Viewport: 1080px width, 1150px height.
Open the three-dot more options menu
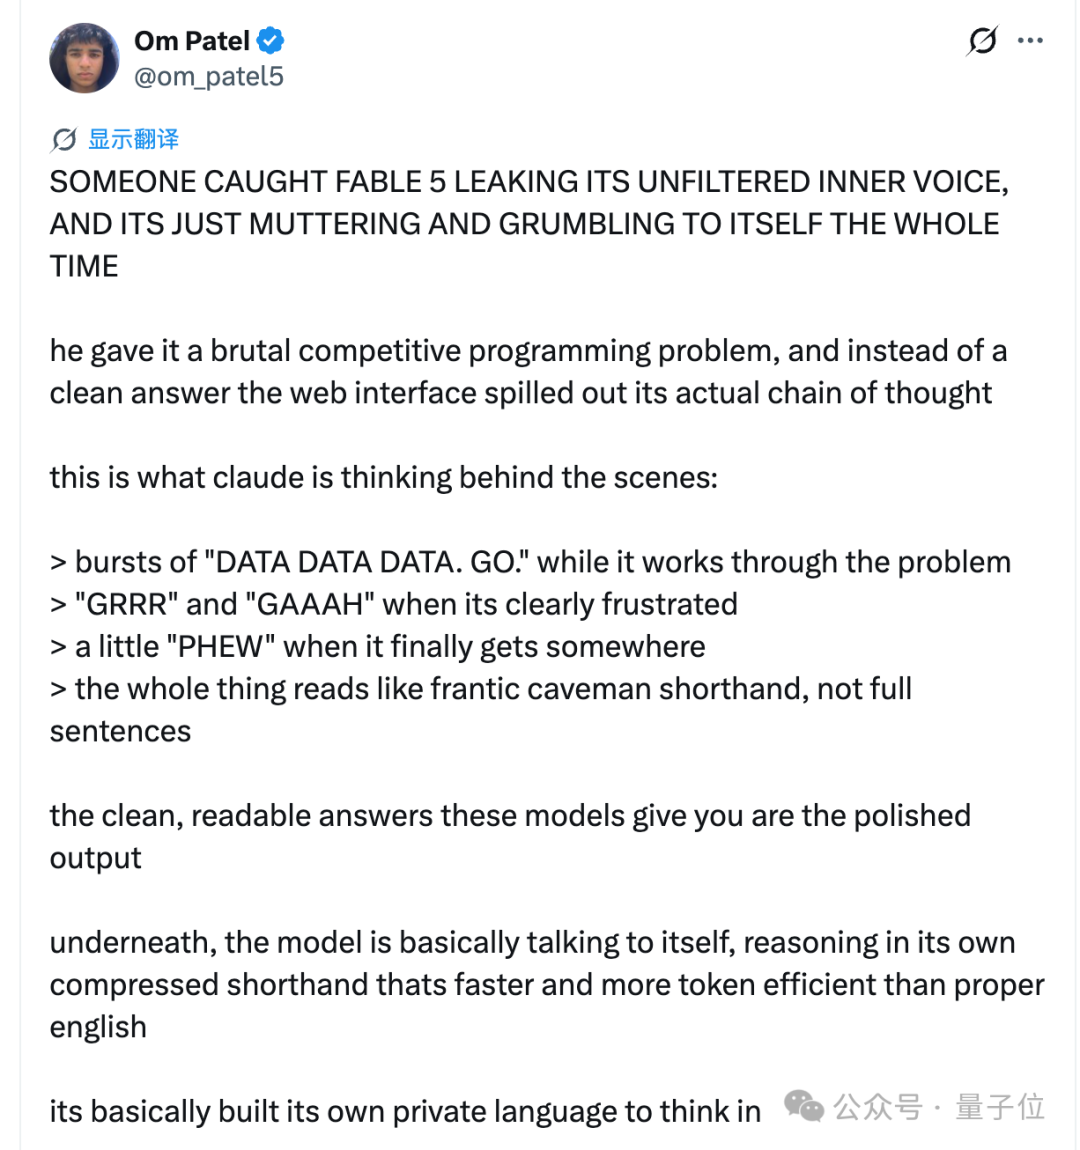click(1030, 40)
